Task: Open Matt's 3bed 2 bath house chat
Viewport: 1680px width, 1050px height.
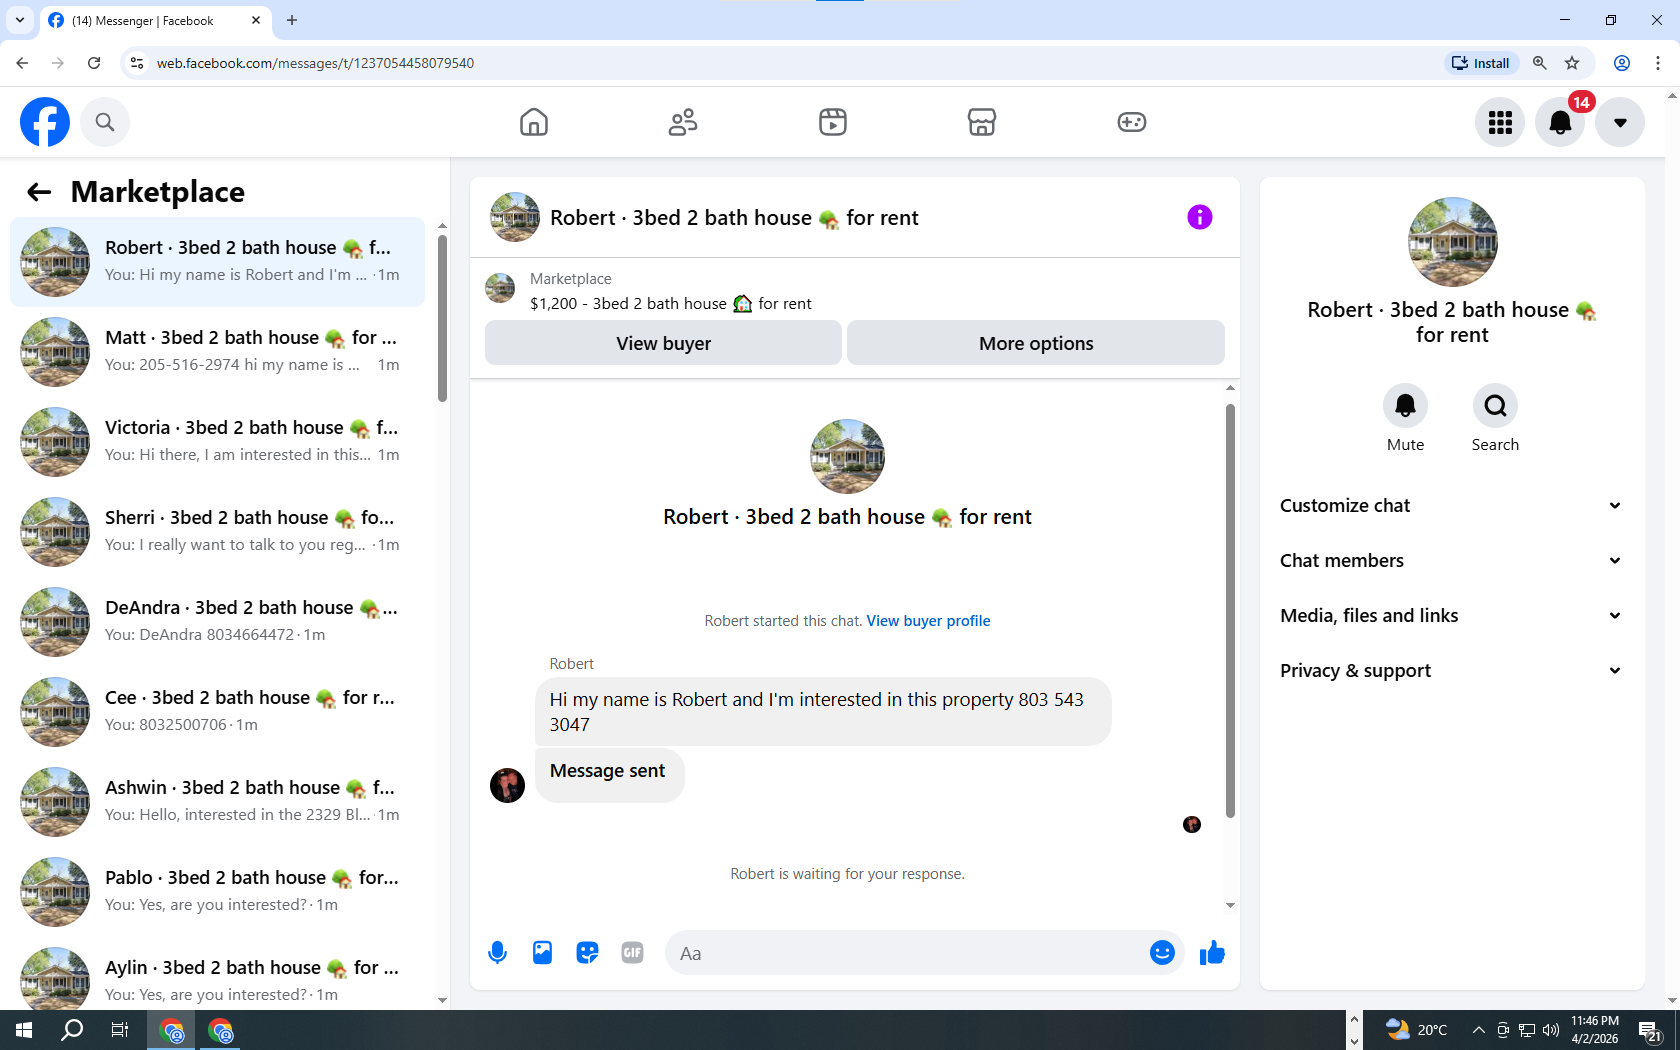Action: [217, 352]
